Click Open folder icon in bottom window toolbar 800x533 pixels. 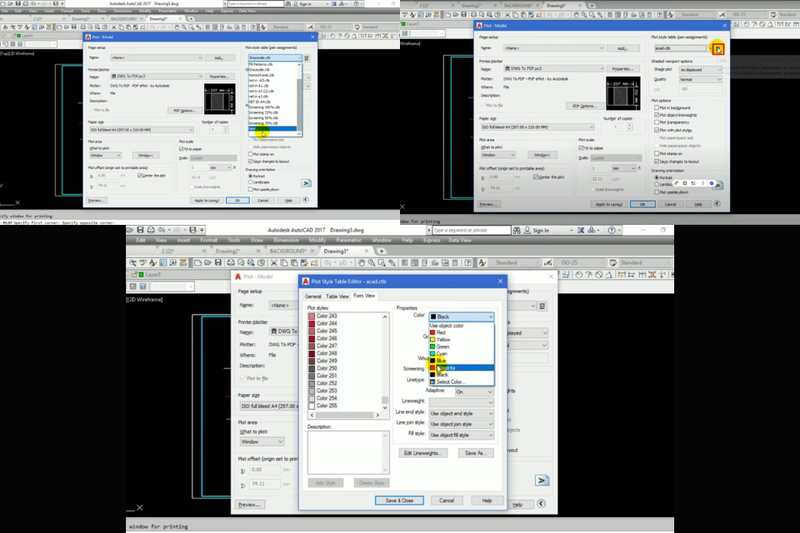pyautogui.click(x=208, y=263)
